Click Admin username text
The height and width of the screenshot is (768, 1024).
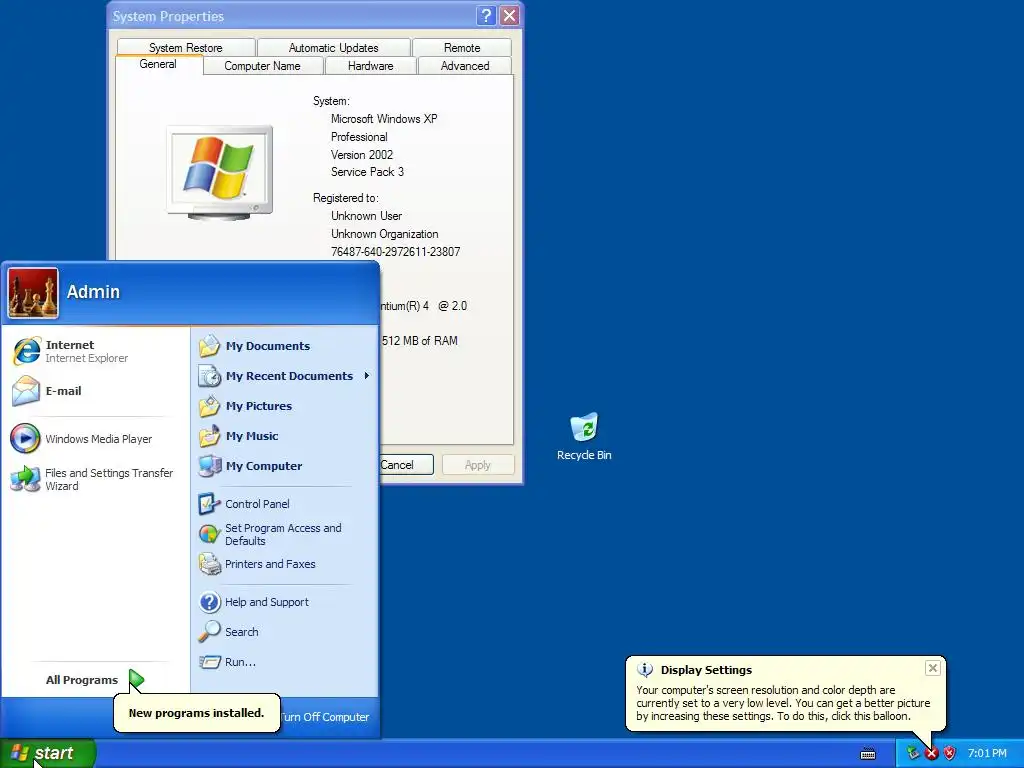93,292
